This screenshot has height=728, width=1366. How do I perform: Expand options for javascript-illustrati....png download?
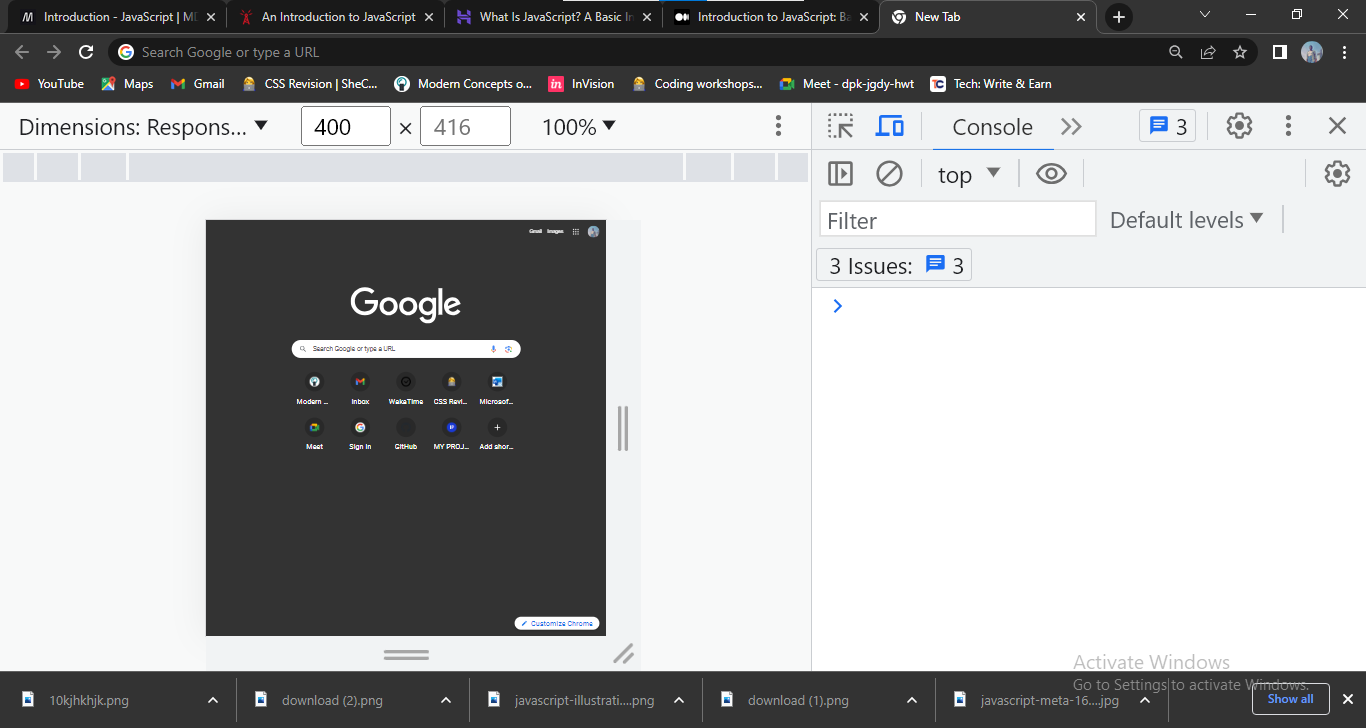[679, 700]
